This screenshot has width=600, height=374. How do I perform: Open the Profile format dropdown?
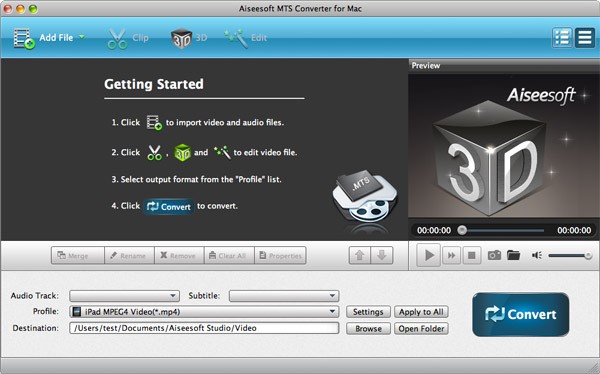point(204,312)
